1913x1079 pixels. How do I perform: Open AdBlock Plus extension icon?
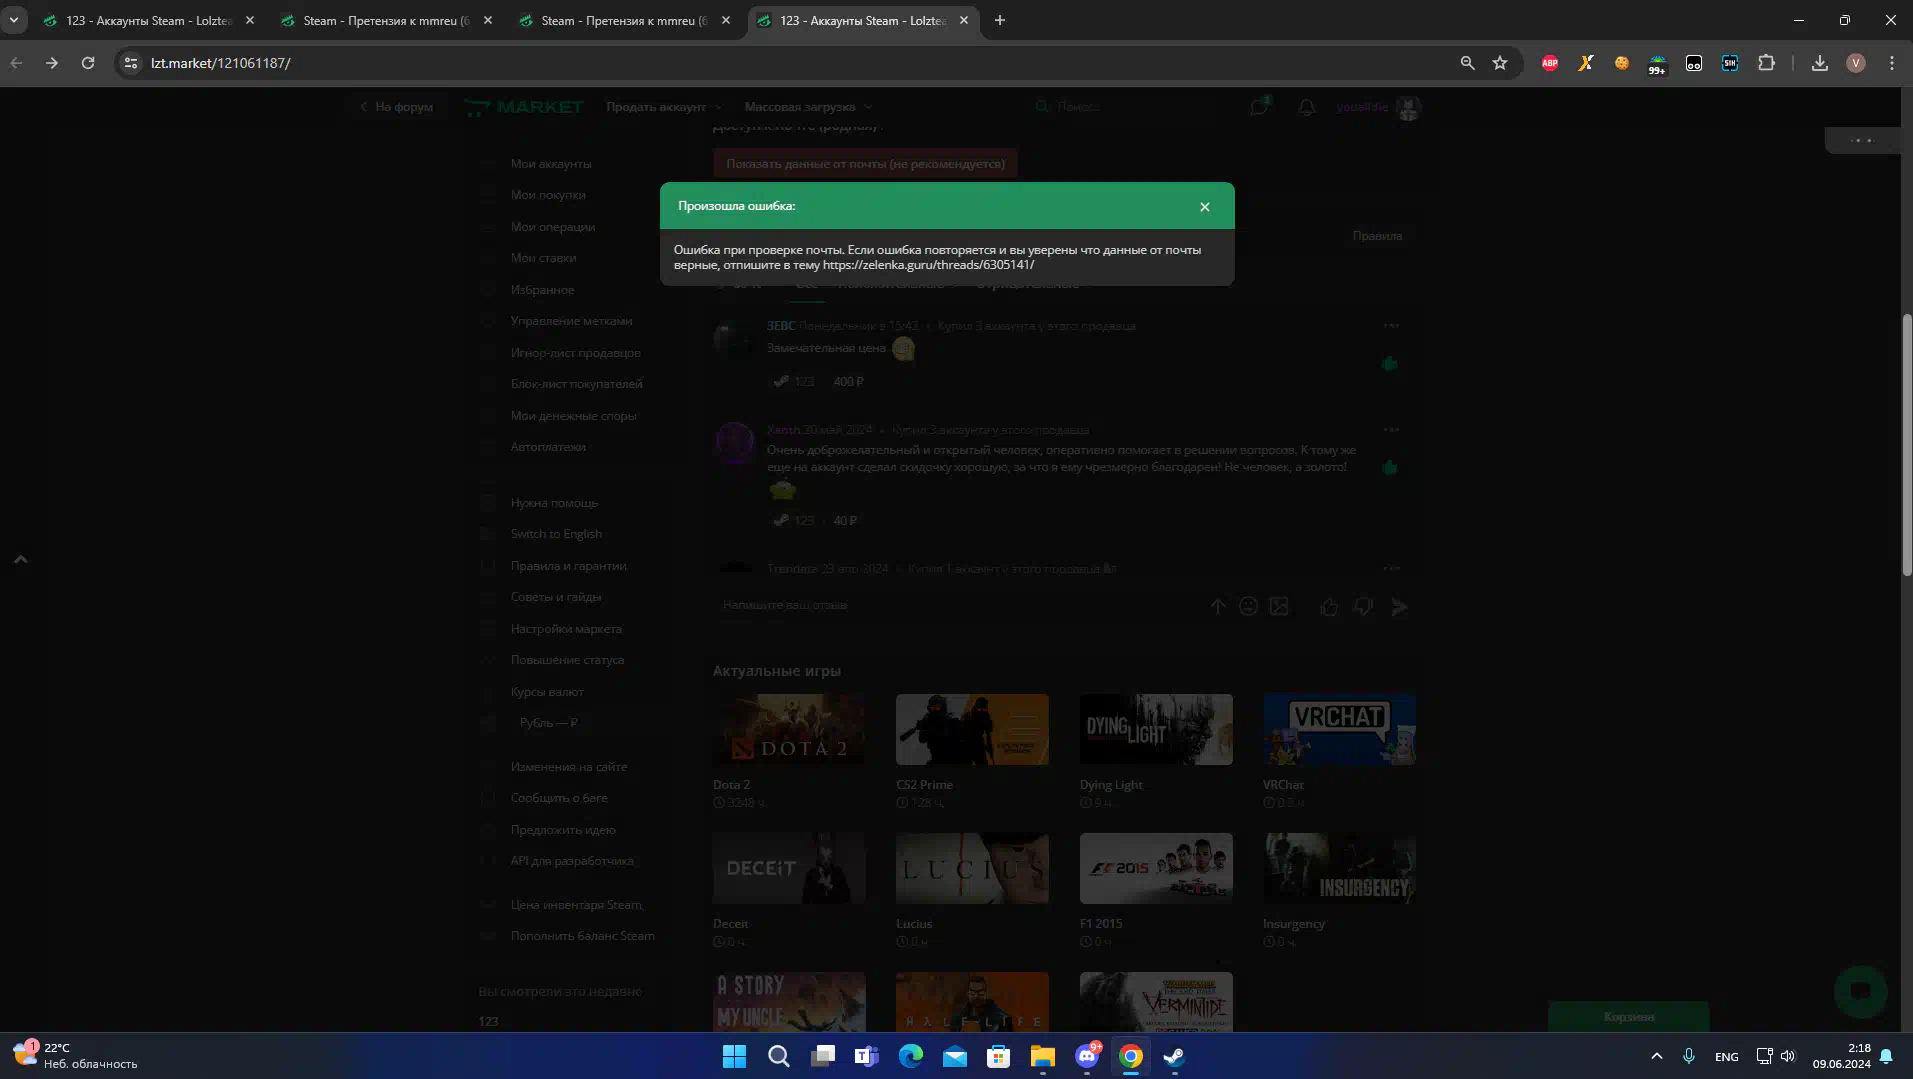pos(1550,63)
